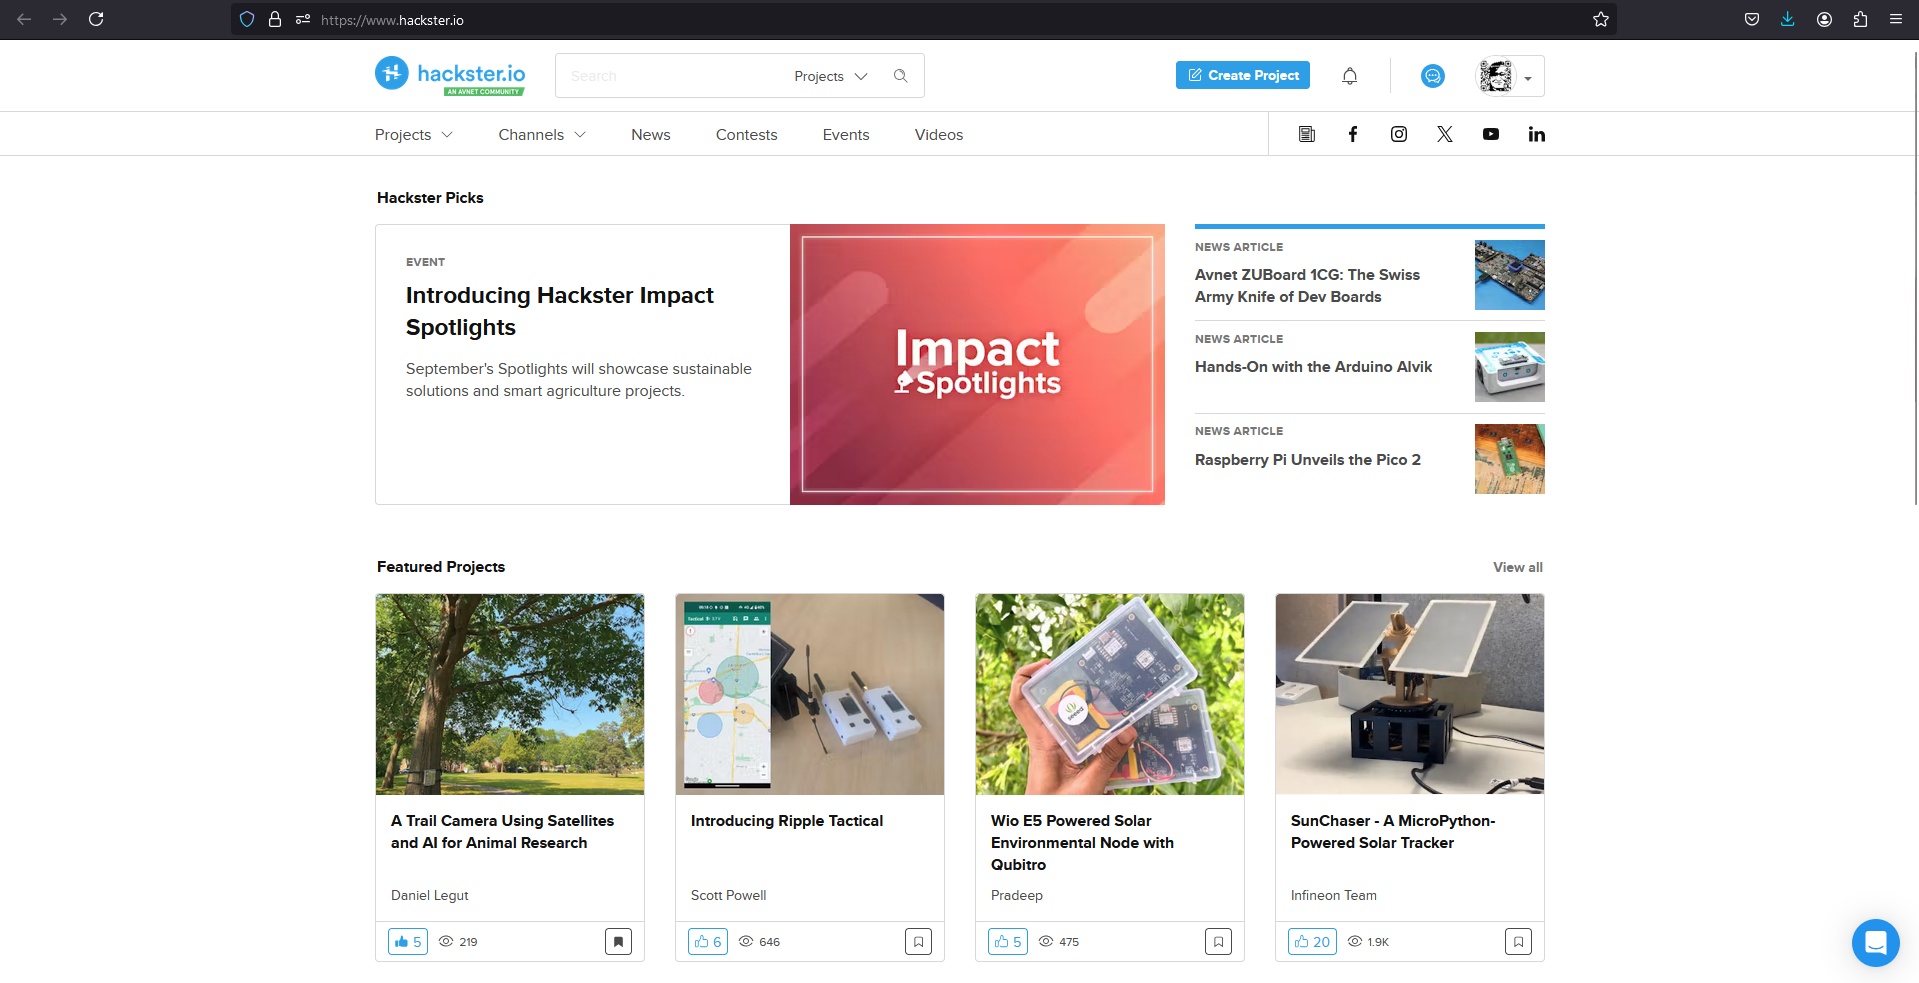The width and height of the screenshot is (1919, 983).
Task: Open Raspberry Pi Unveils the Pico 2
Action: click(x=1307, y=460)
